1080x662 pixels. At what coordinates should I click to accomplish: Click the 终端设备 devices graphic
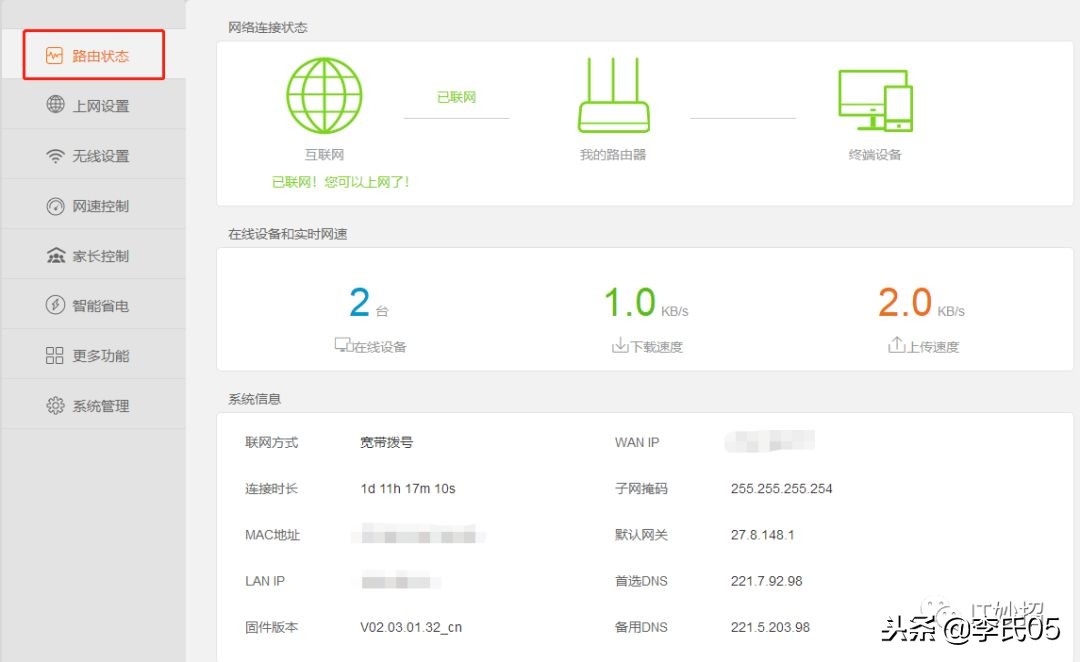(x=875, y=100)
